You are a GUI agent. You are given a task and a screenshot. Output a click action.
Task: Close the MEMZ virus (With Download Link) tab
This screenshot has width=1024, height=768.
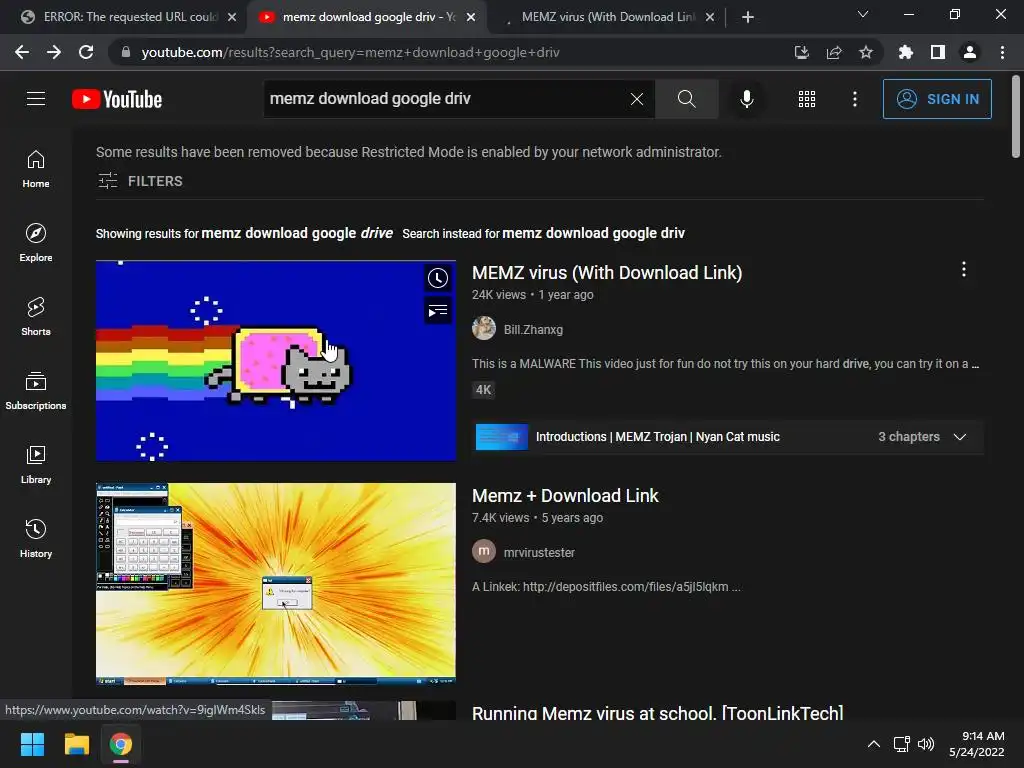[x=710, y=17]
